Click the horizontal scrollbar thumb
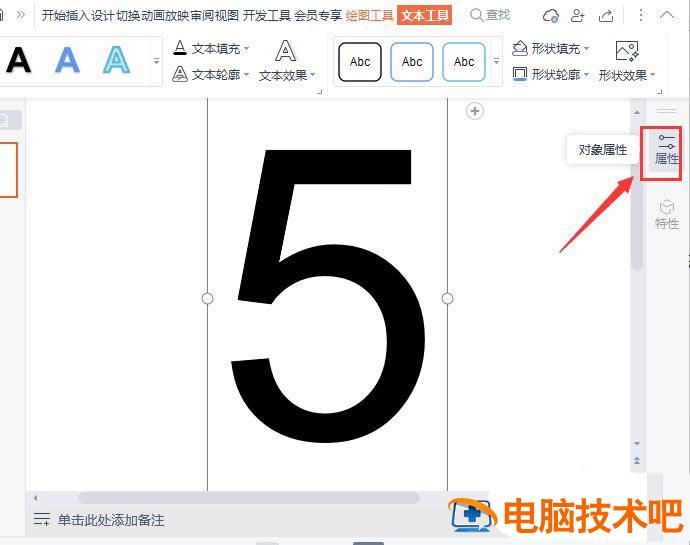The height and width of the screenshot is (545, 690). (249, 498)
